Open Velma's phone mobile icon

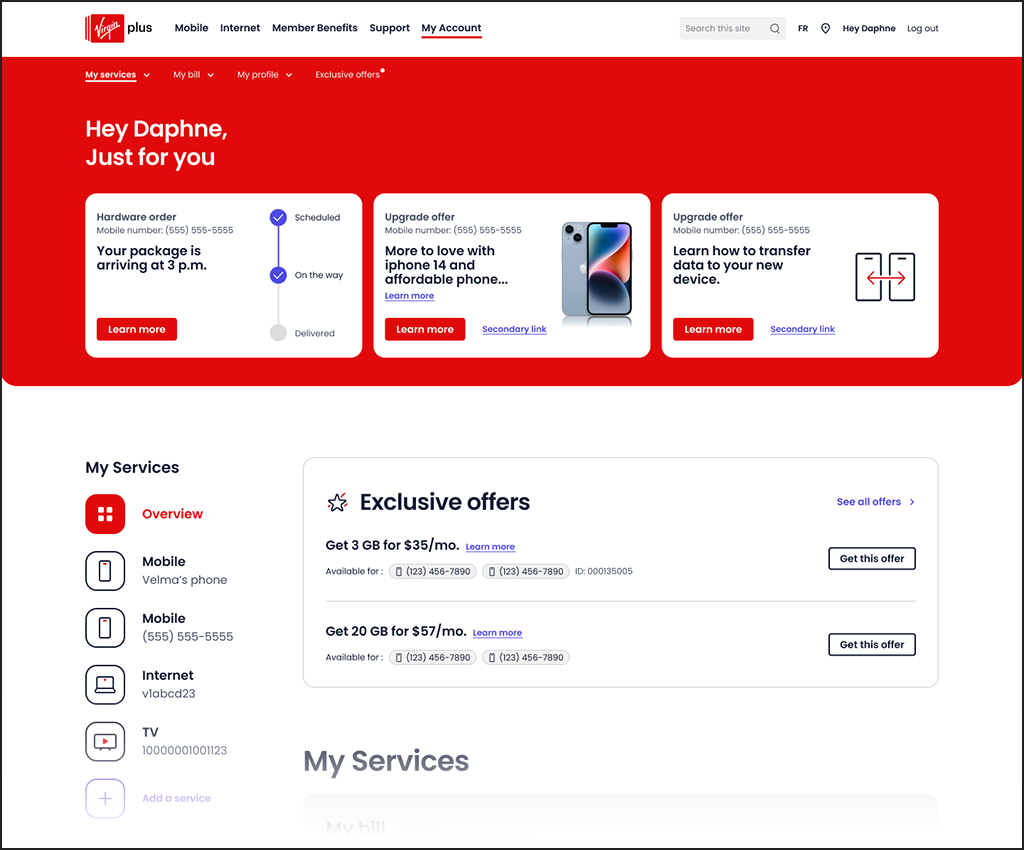point(105,571)
